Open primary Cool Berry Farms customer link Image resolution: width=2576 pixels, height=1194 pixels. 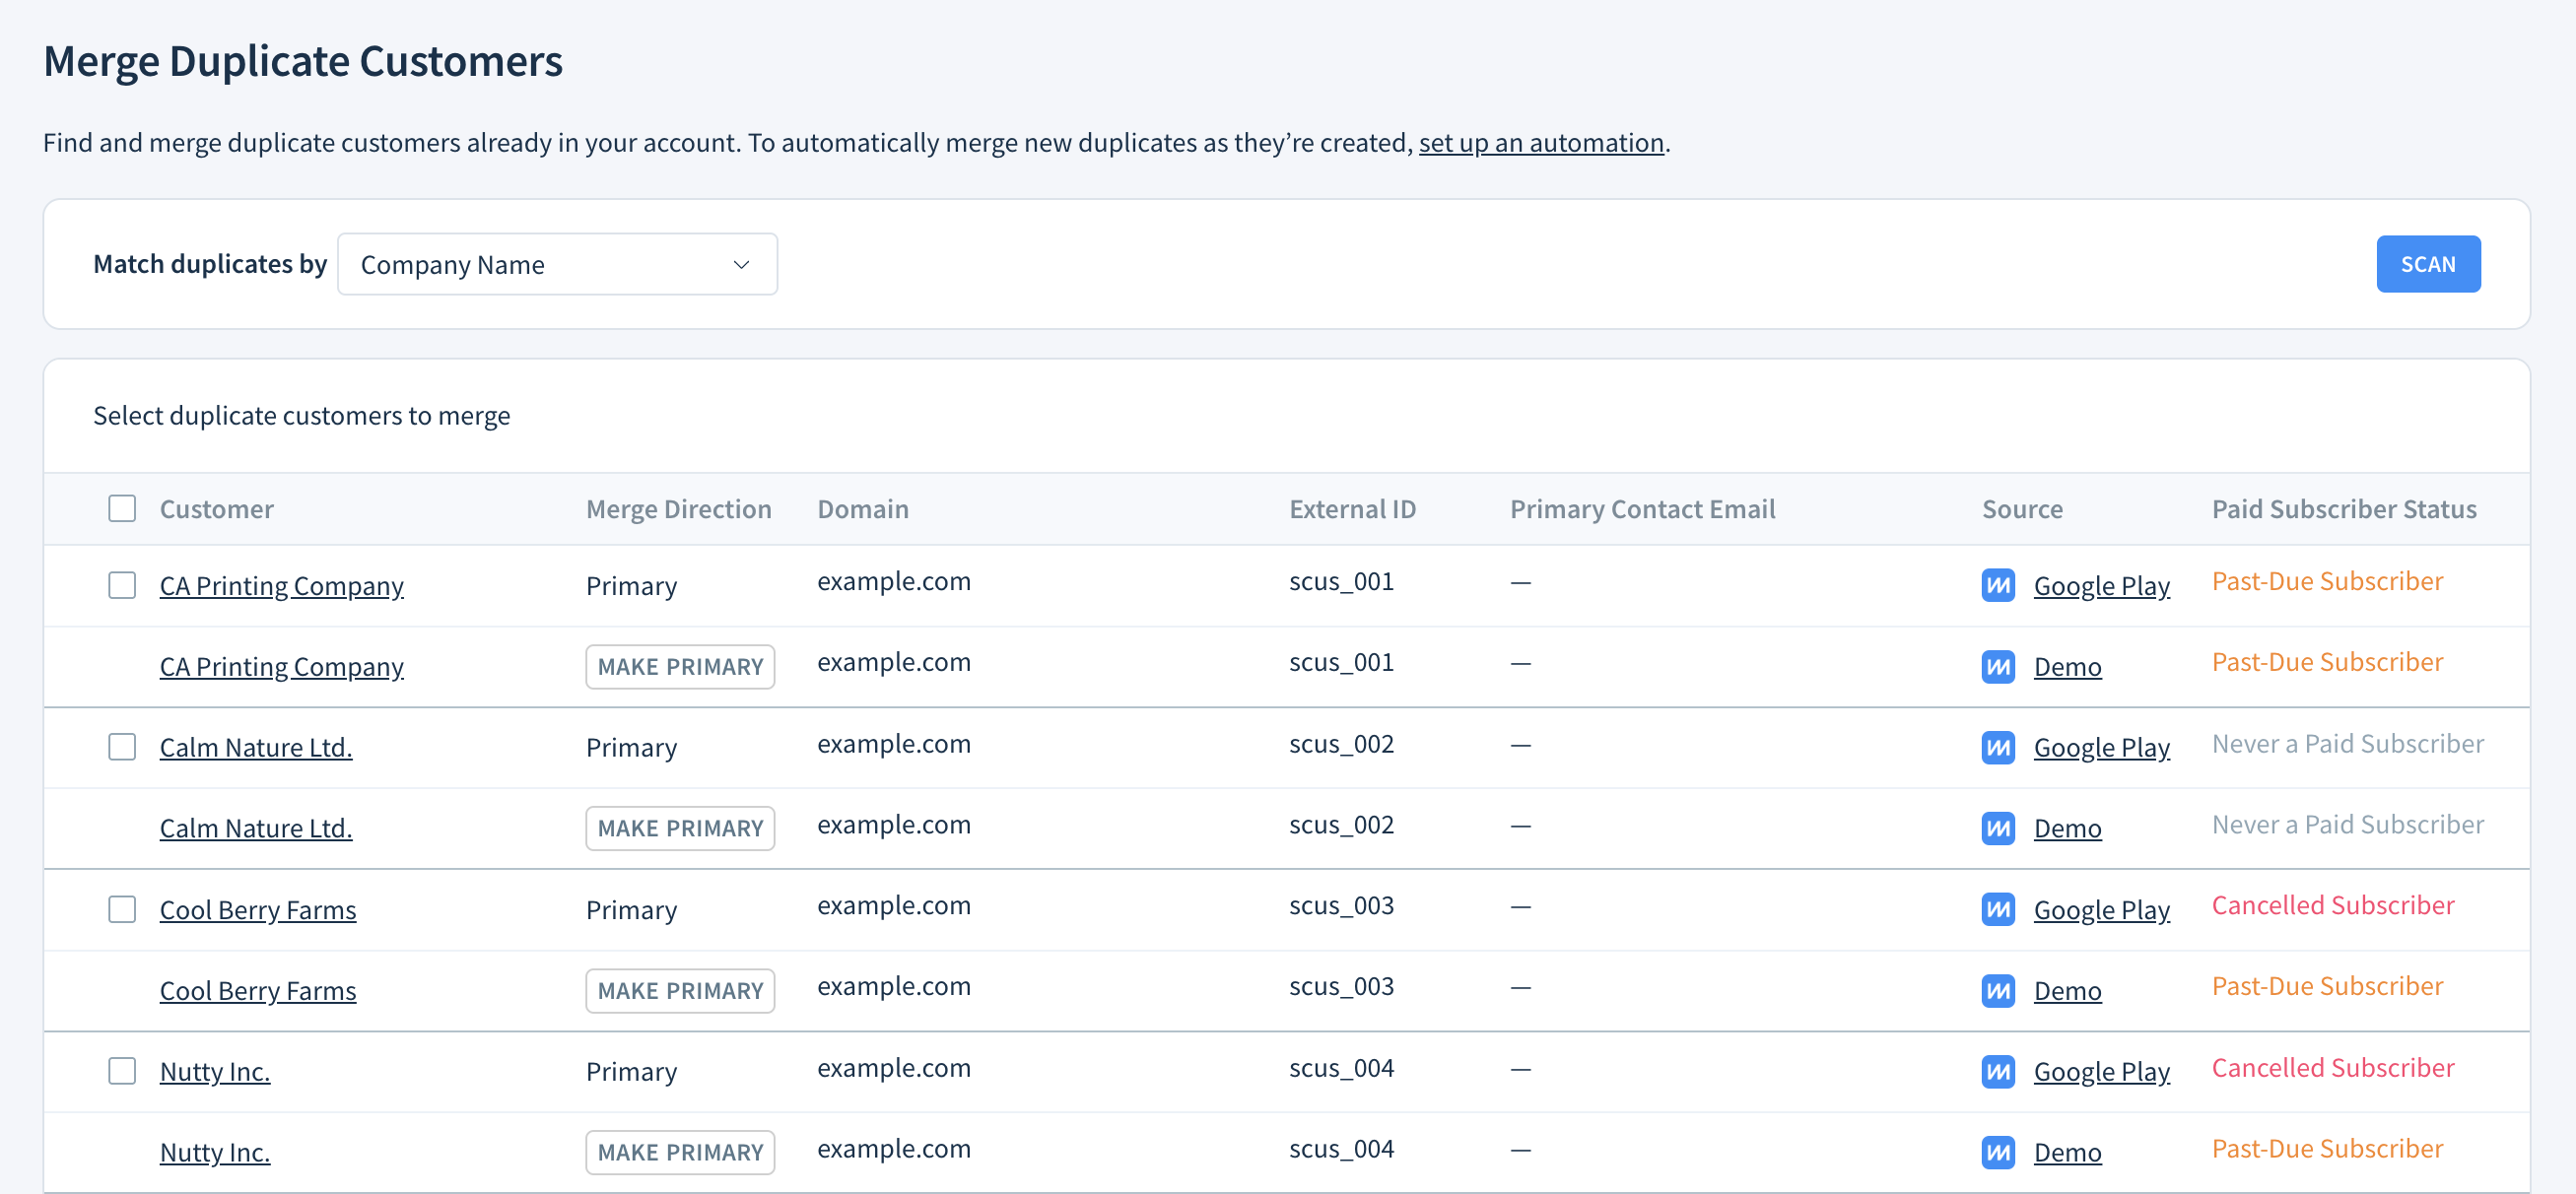click(x=258, y=909)
